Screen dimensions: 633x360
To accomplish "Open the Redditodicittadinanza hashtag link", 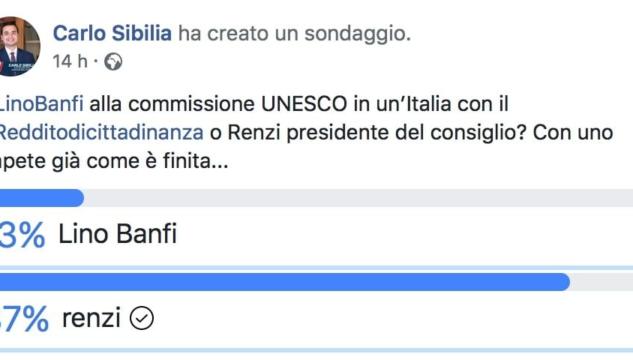I will (101, 132).
